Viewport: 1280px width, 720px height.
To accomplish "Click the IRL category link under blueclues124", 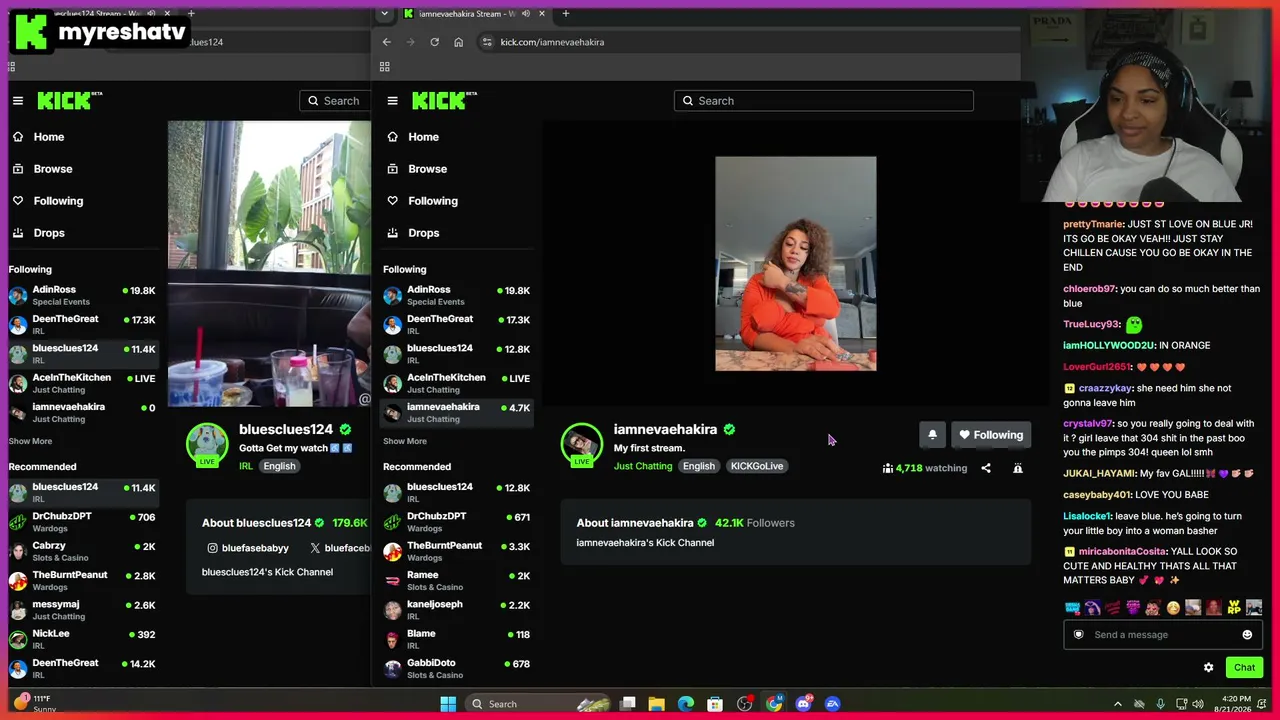I will tap(246, 466).
